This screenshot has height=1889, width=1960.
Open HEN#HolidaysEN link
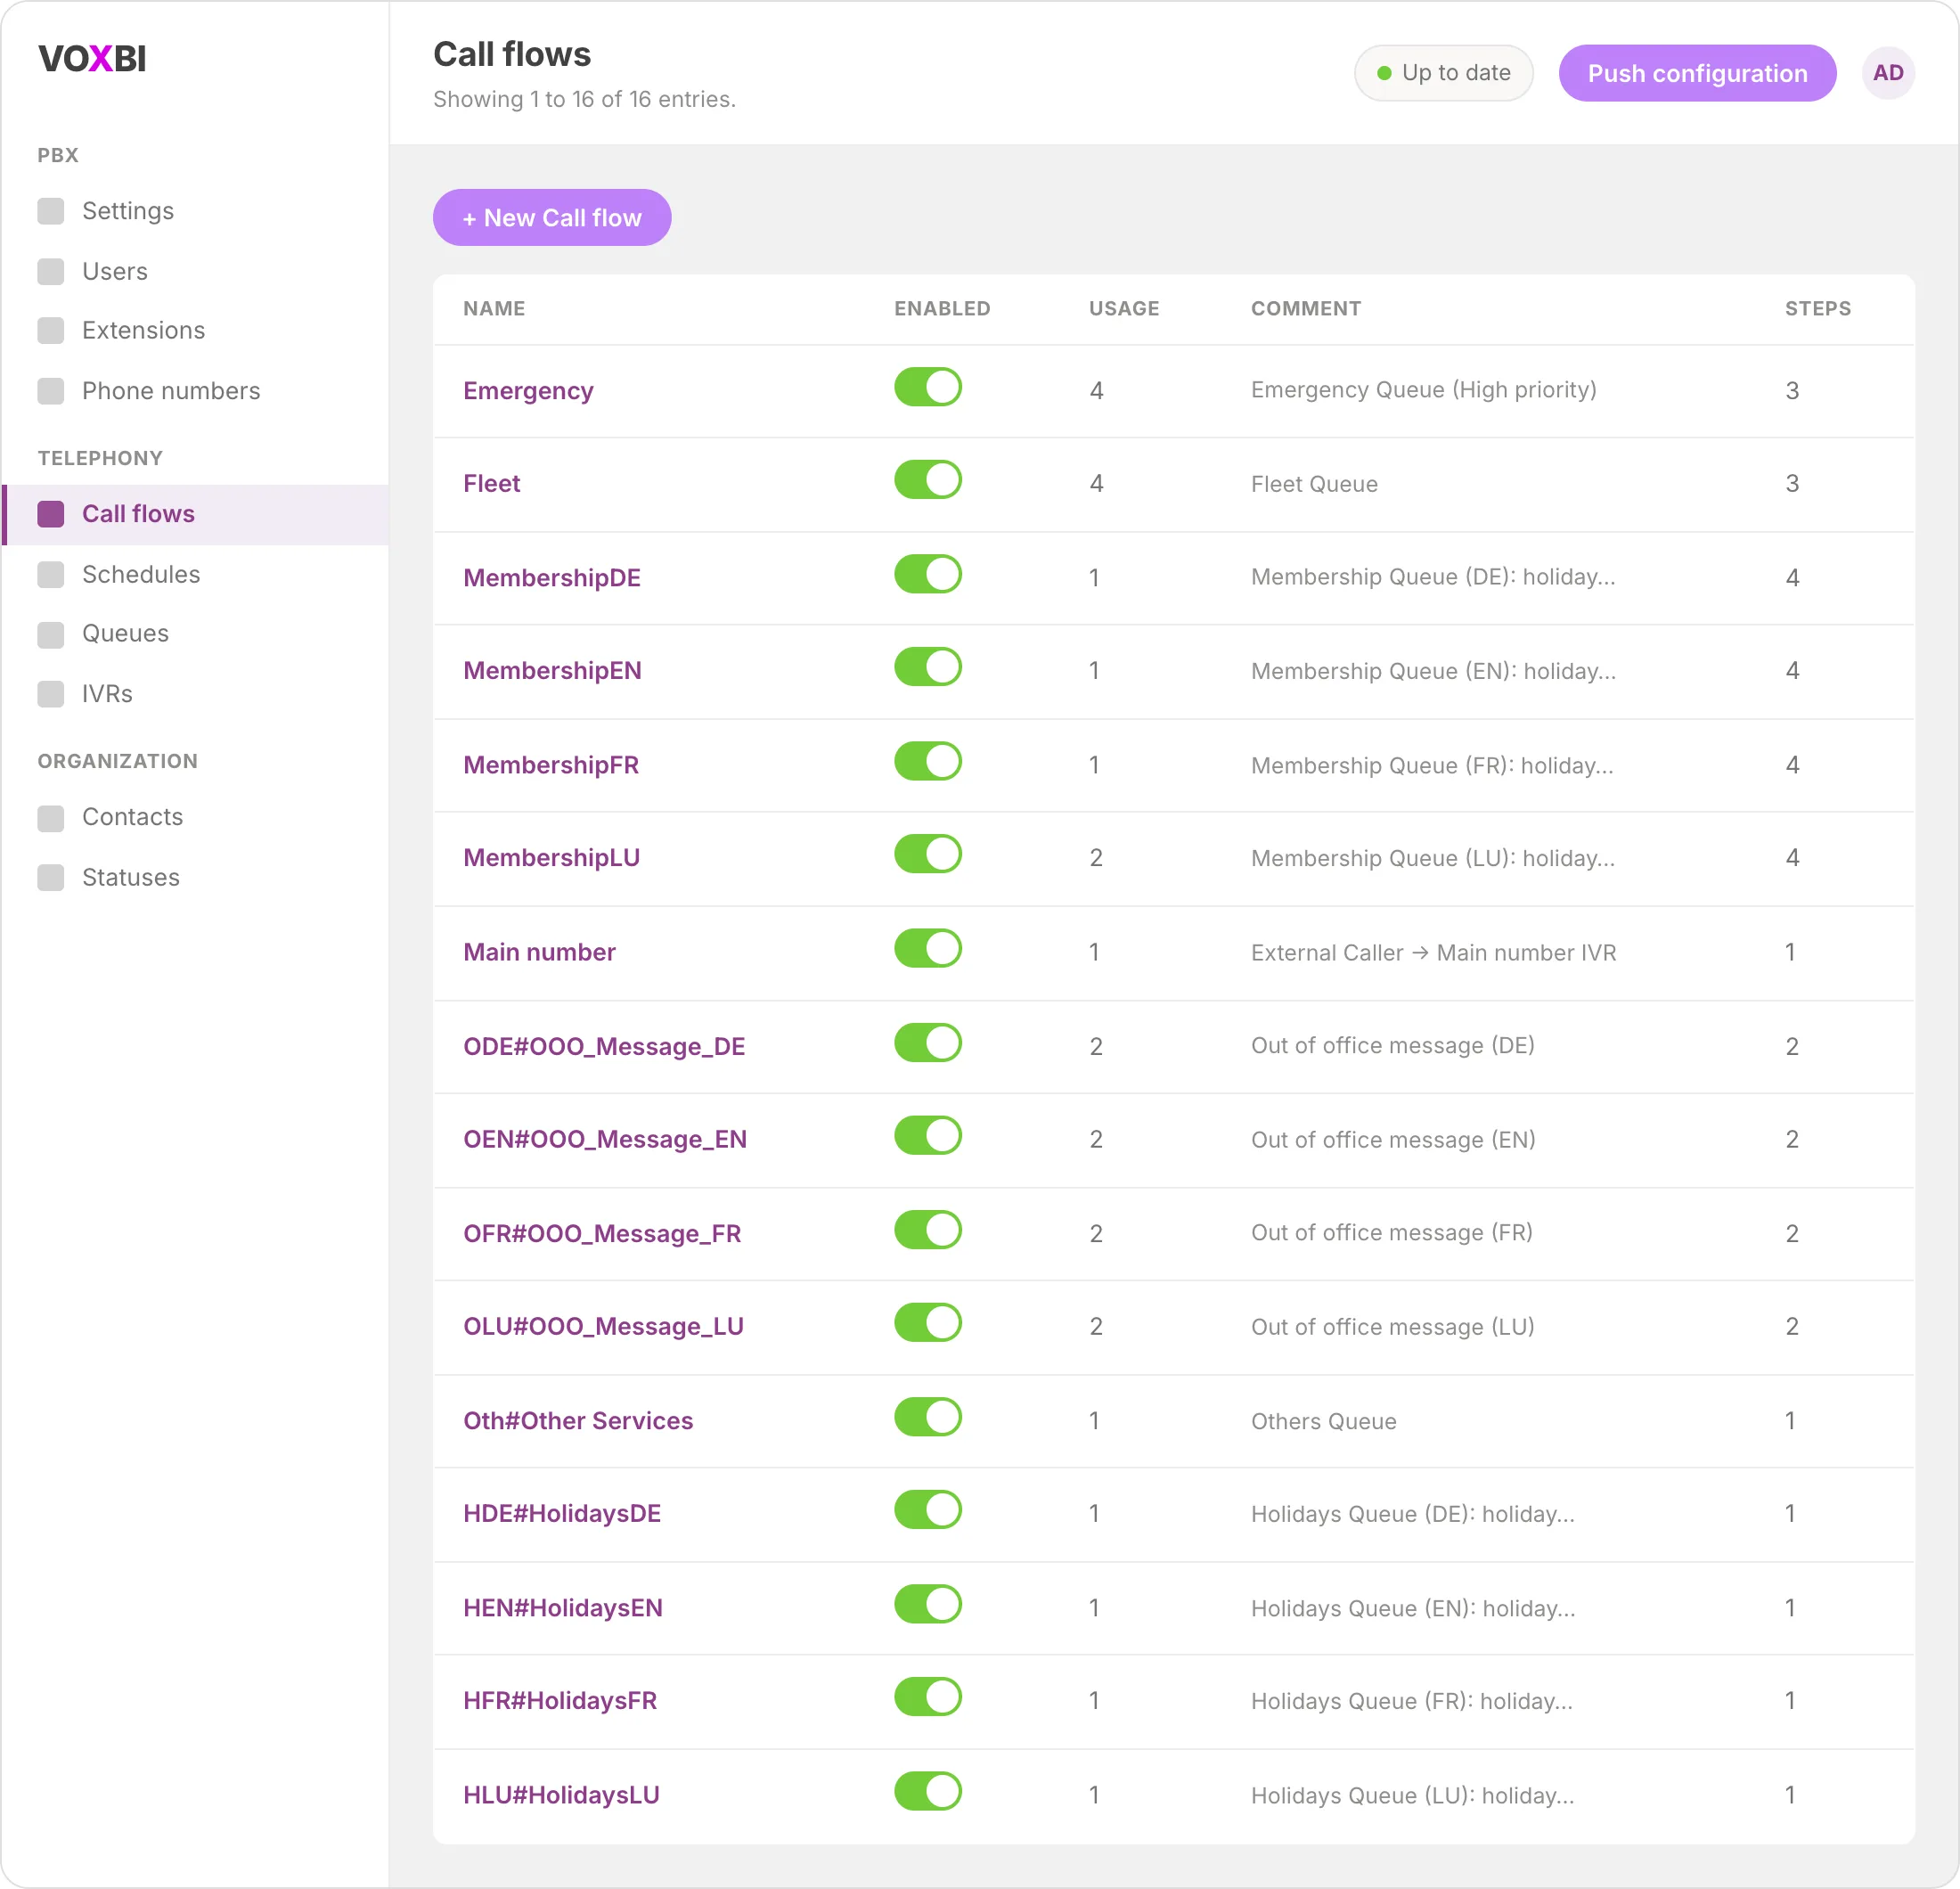(563, 1608)
